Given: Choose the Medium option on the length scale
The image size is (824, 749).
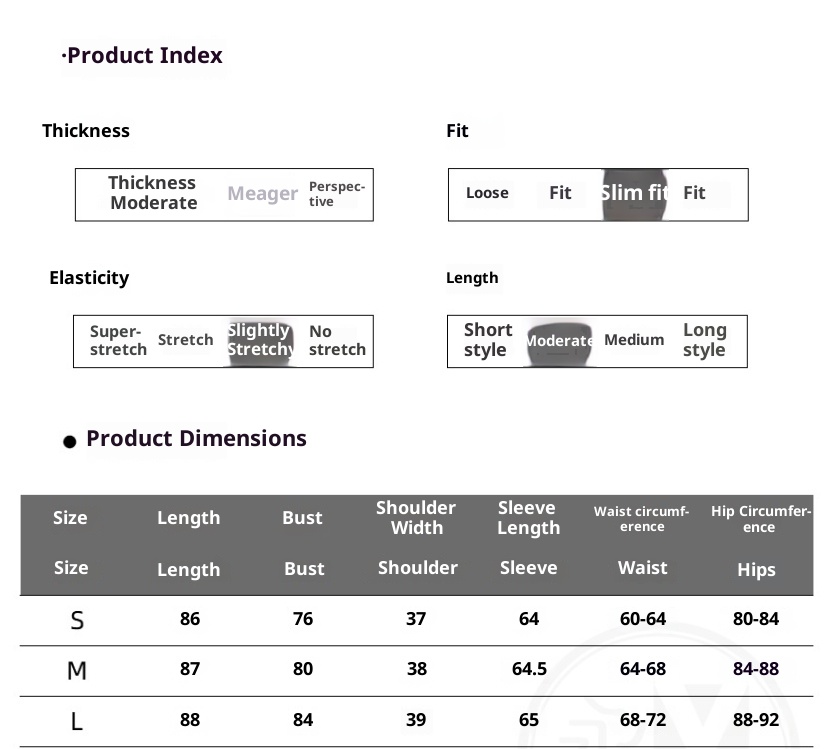Looking at the screenshot, I should coord(634,340).
